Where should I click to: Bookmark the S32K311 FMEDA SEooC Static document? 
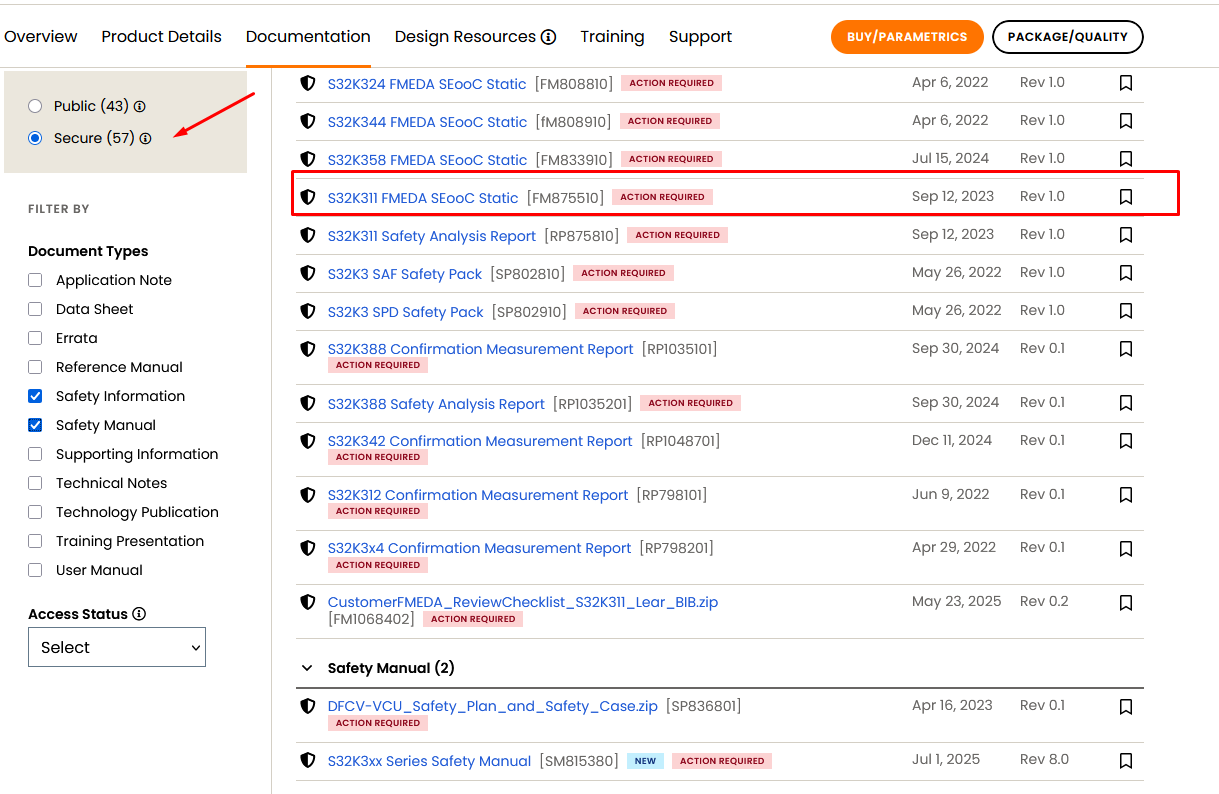1126,197
